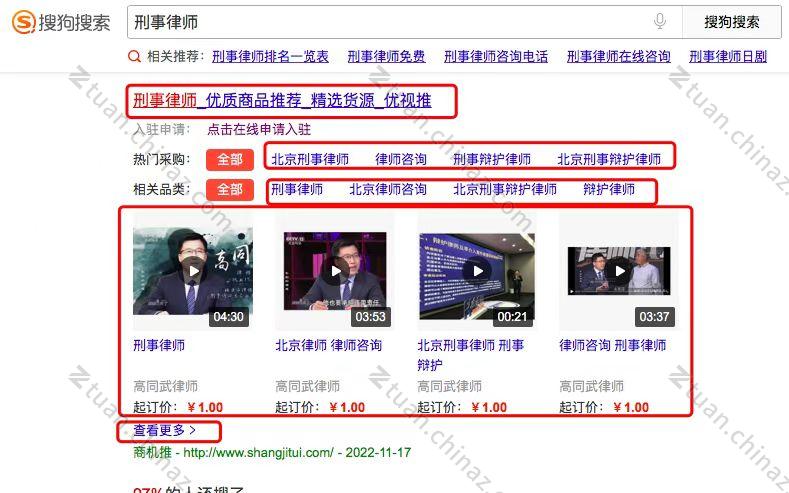
Task: Play the 03:37 律师咨询 刑事律师 video
Action: (619, 271)
